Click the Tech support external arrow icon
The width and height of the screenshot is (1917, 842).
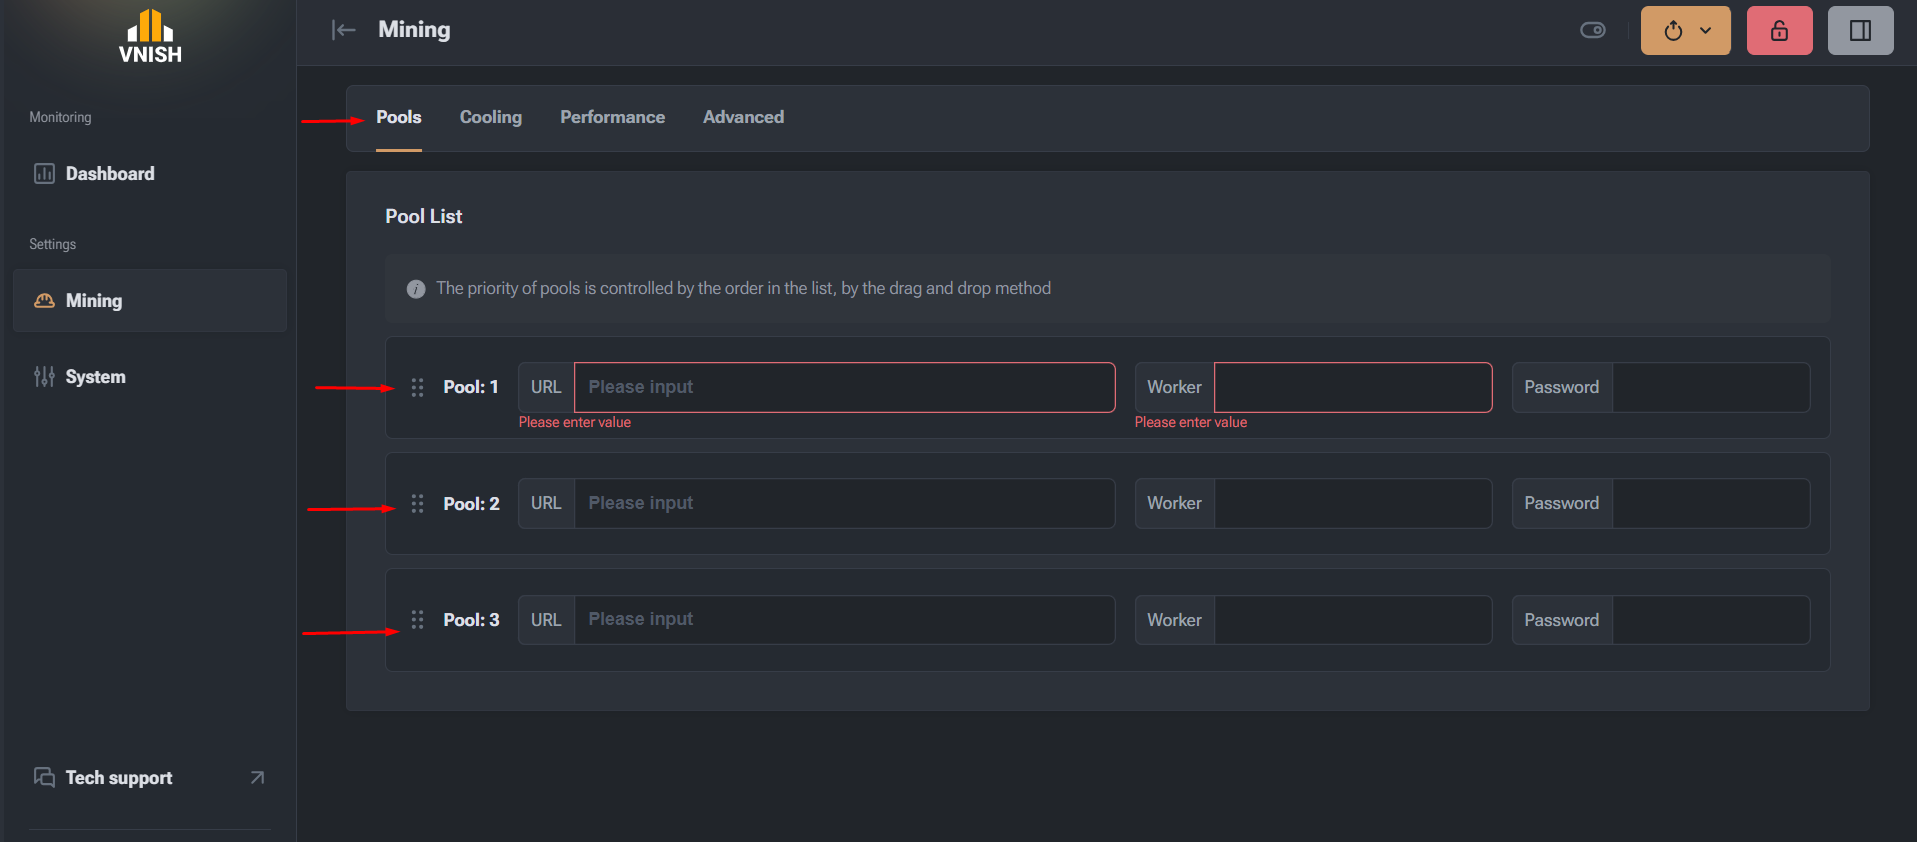(257, 777)
